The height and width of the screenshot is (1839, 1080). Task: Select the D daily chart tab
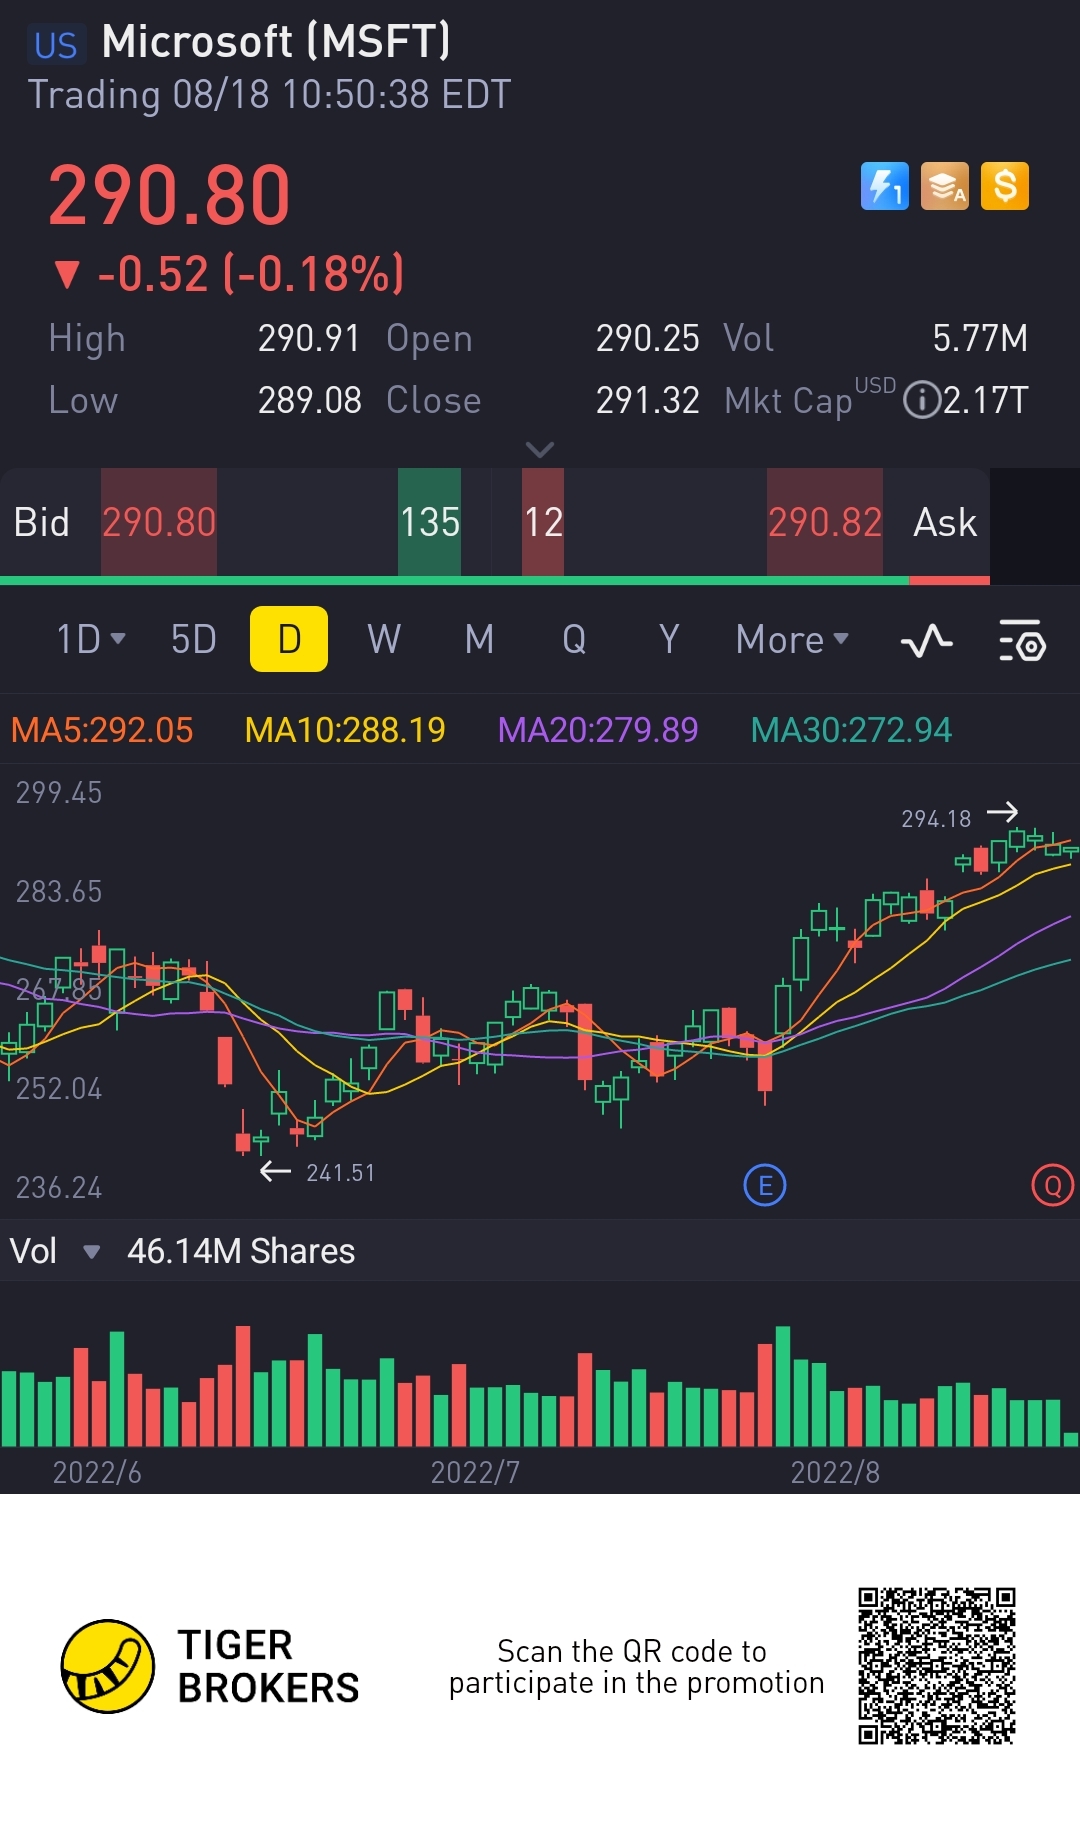(x=289, y=639)
